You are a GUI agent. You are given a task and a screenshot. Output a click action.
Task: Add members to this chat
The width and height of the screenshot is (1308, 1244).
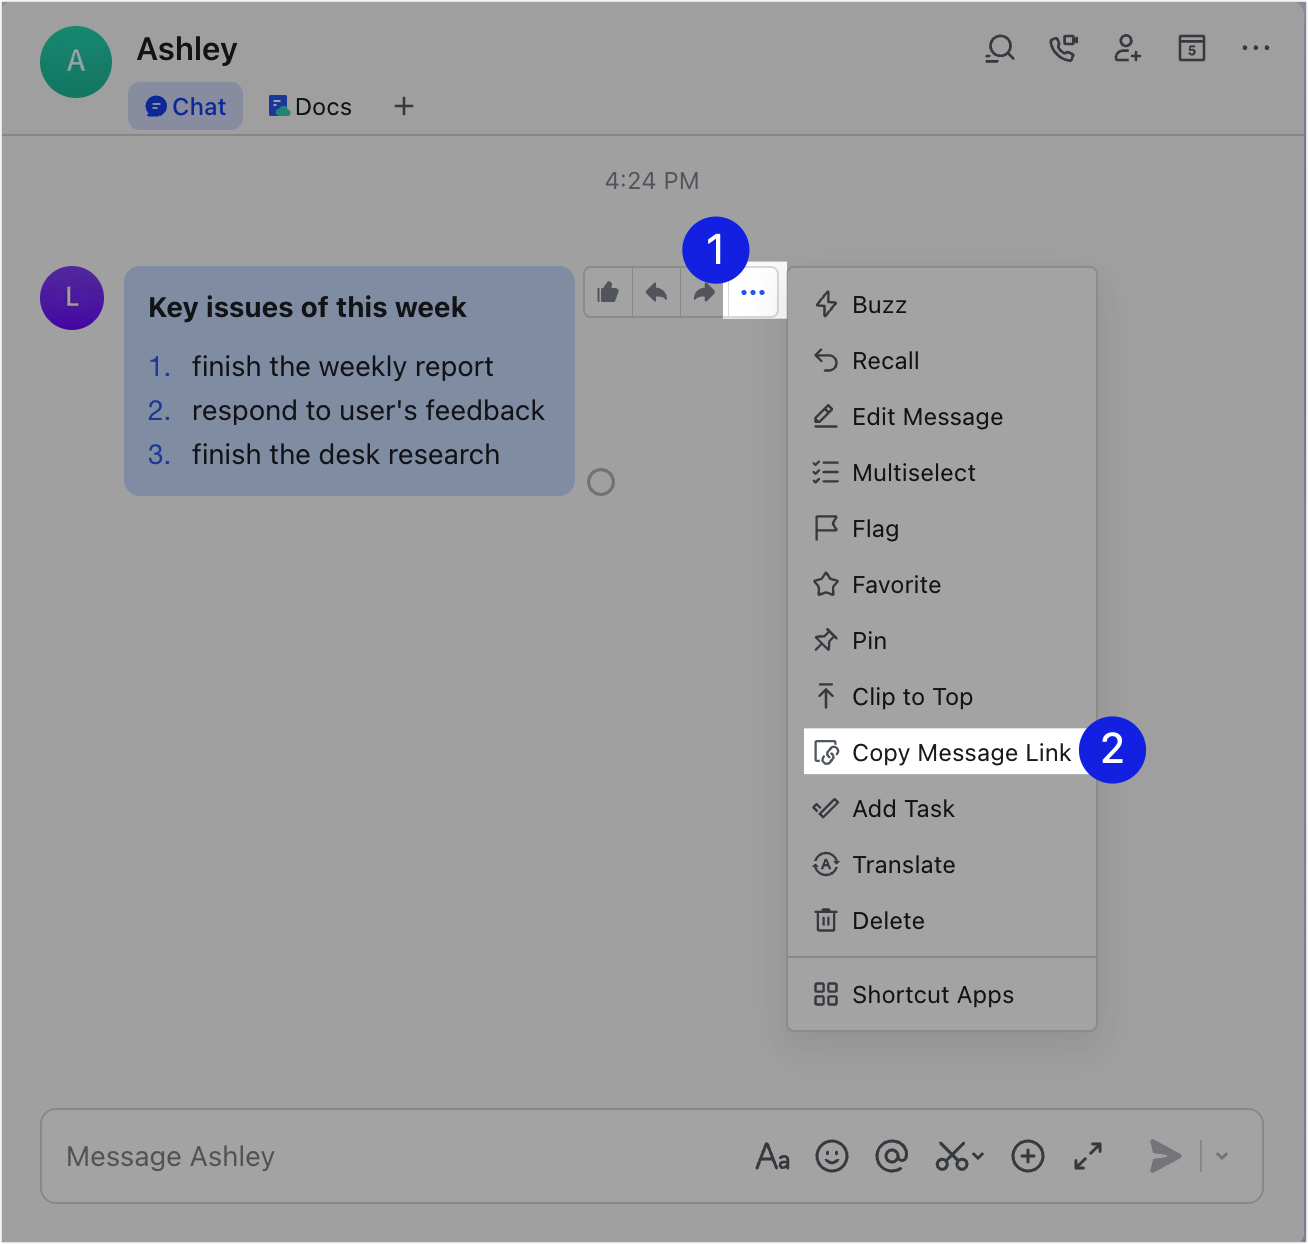coord(1127,47)
